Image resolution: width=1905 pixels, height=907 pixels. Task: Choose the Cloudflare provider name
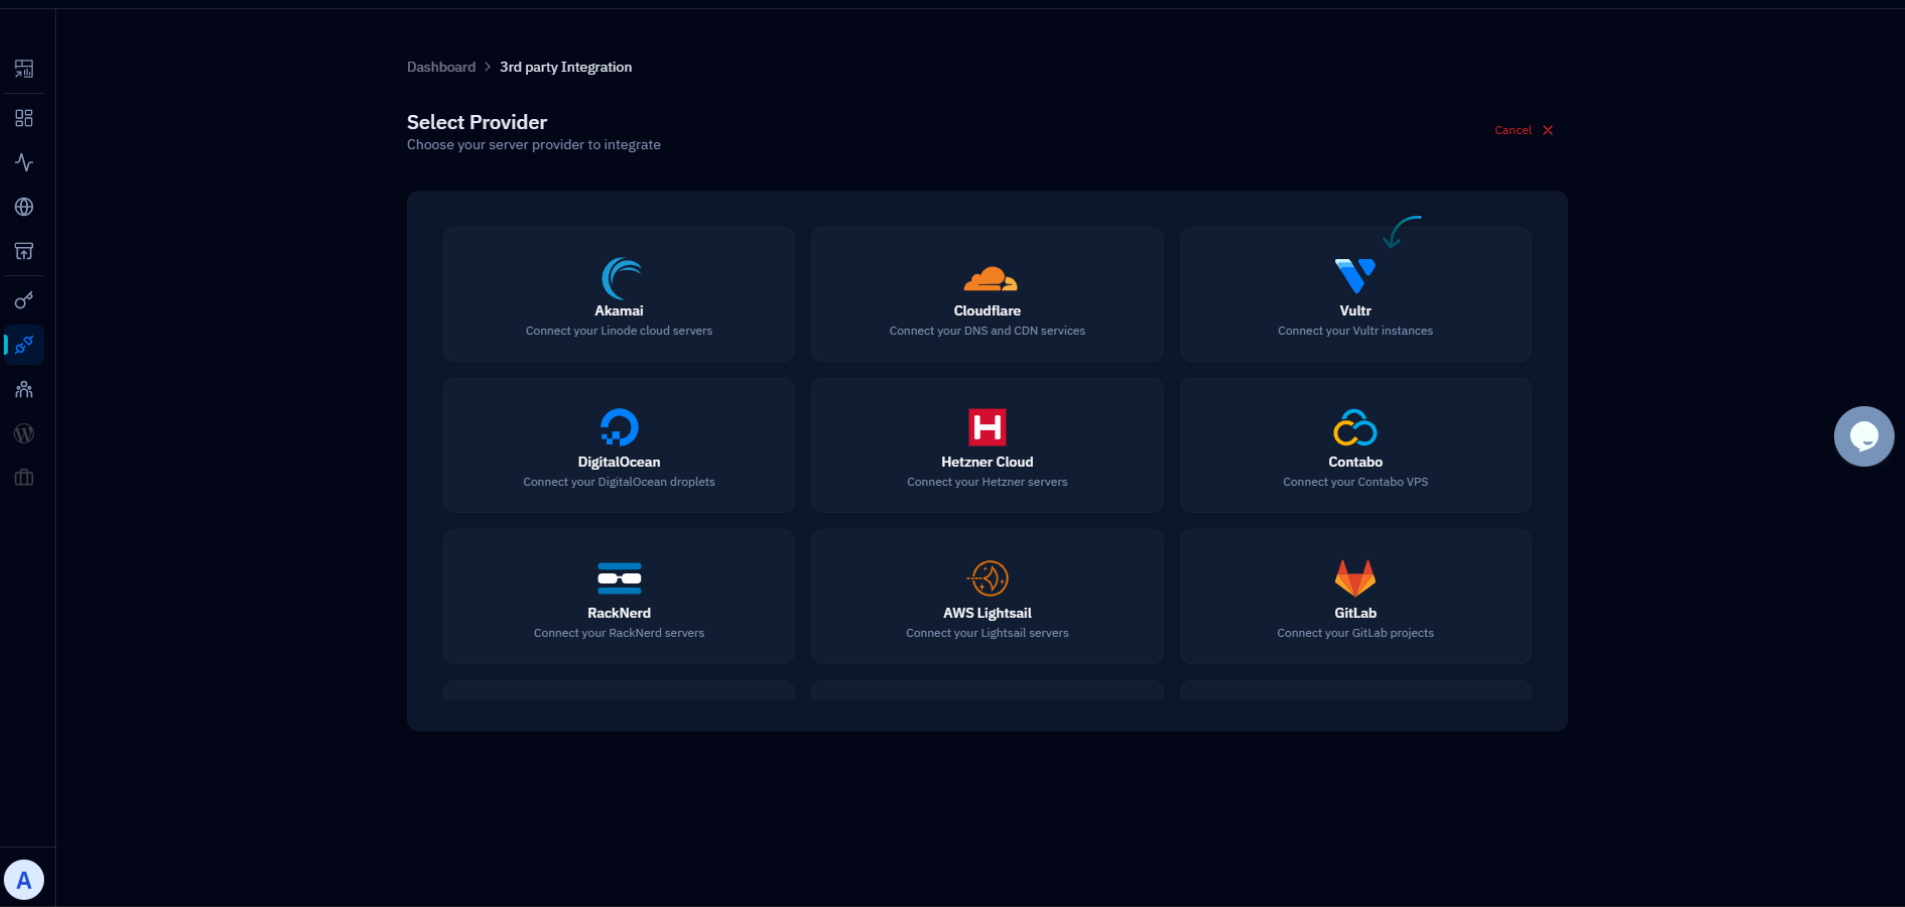(x=987, y=311)
